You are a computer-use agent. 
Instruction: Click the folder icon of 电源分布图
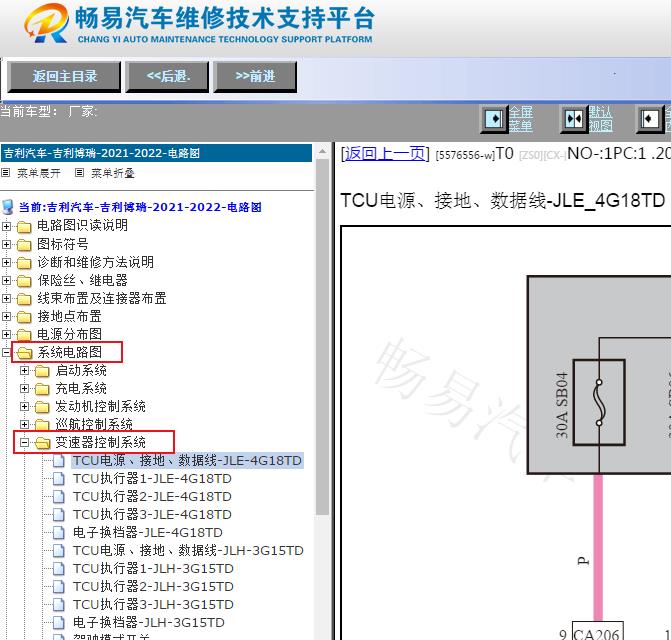pyautogui.click(x=24, y=335)
